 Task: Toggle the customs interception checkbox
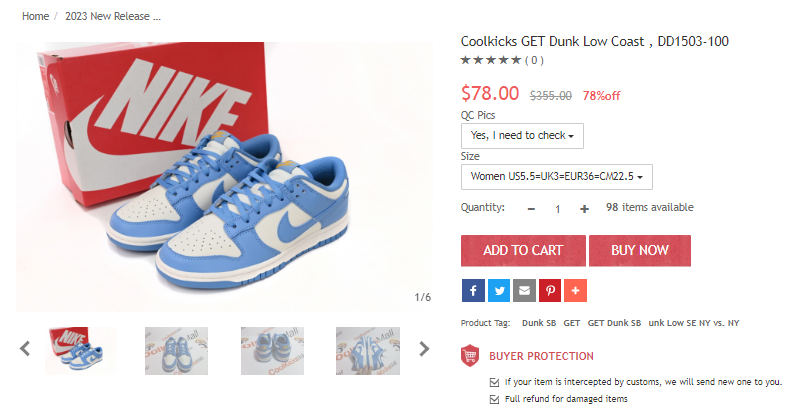(494, 382)
